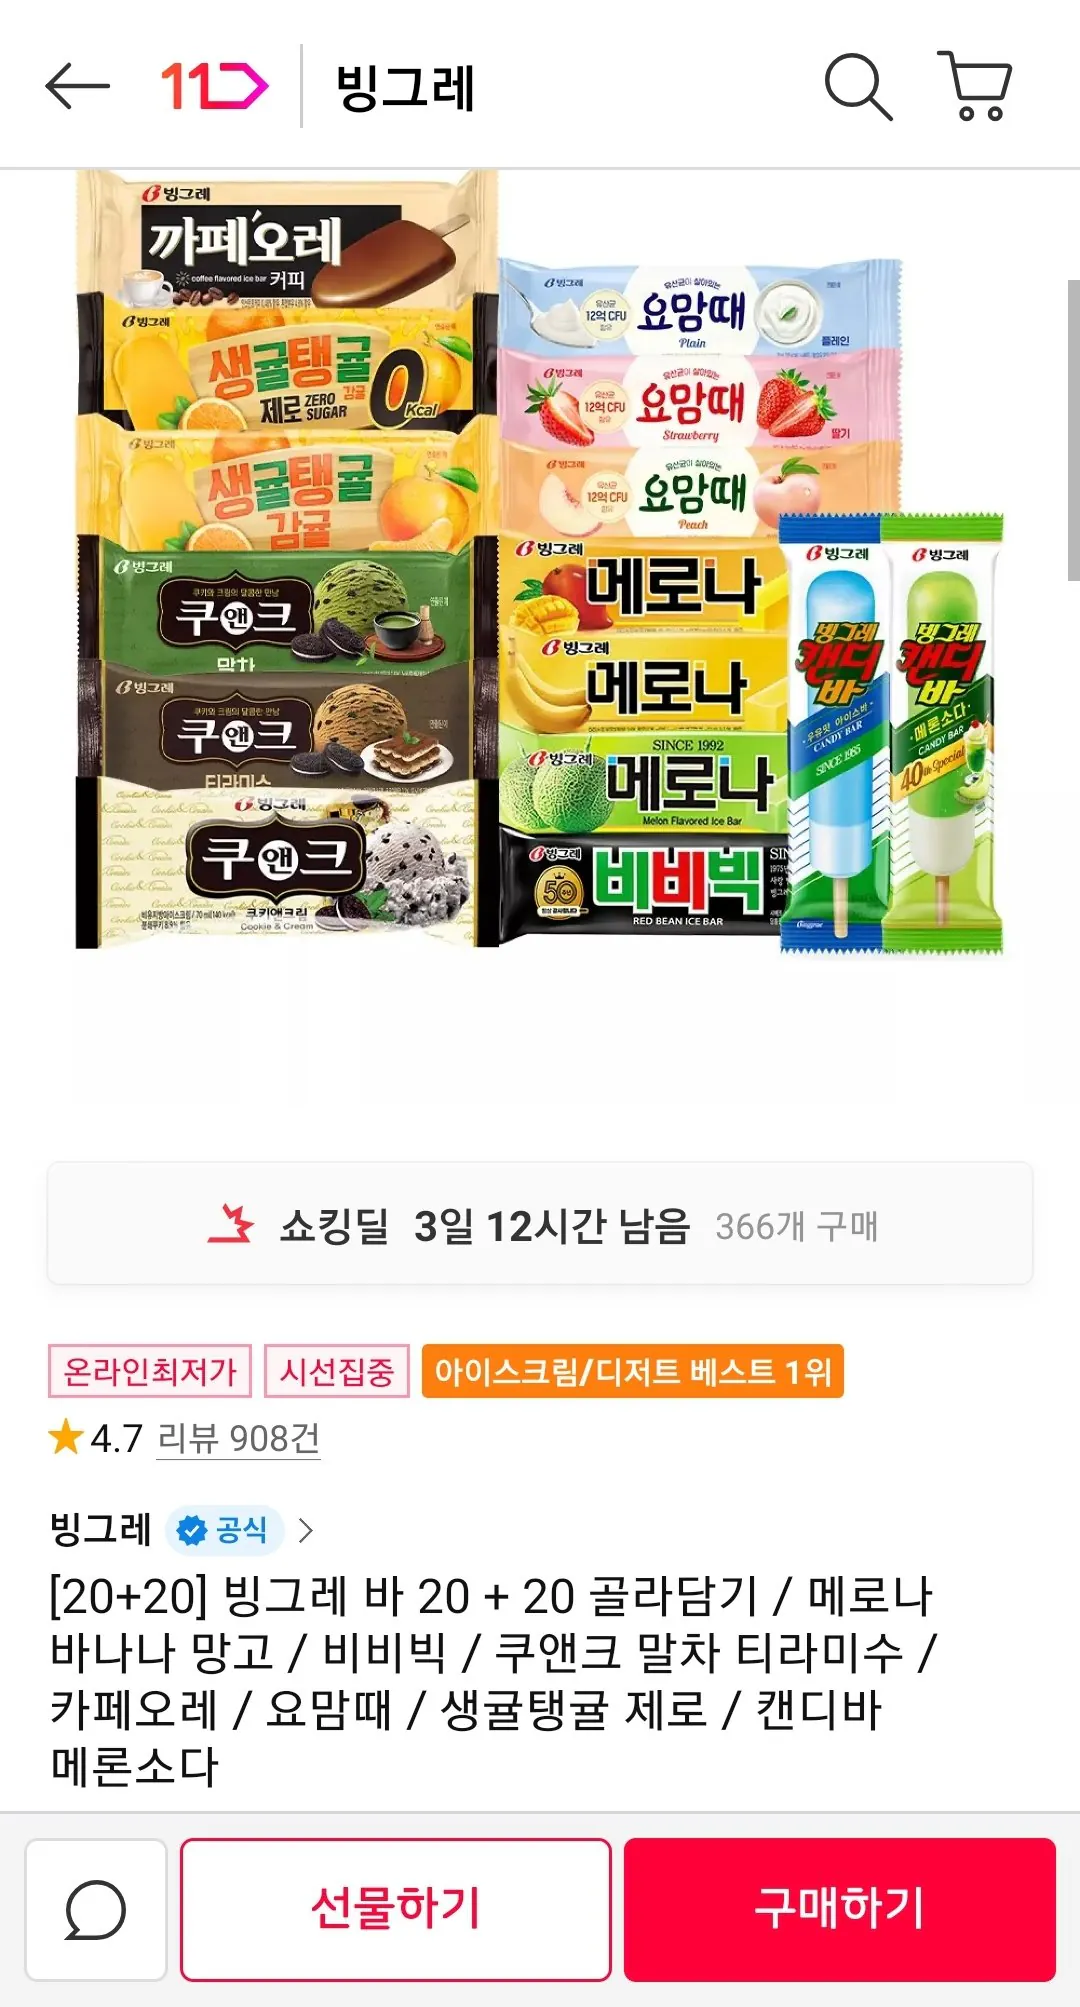Expand the 빙그레 brand store chevron

(x=306, y=1530)
